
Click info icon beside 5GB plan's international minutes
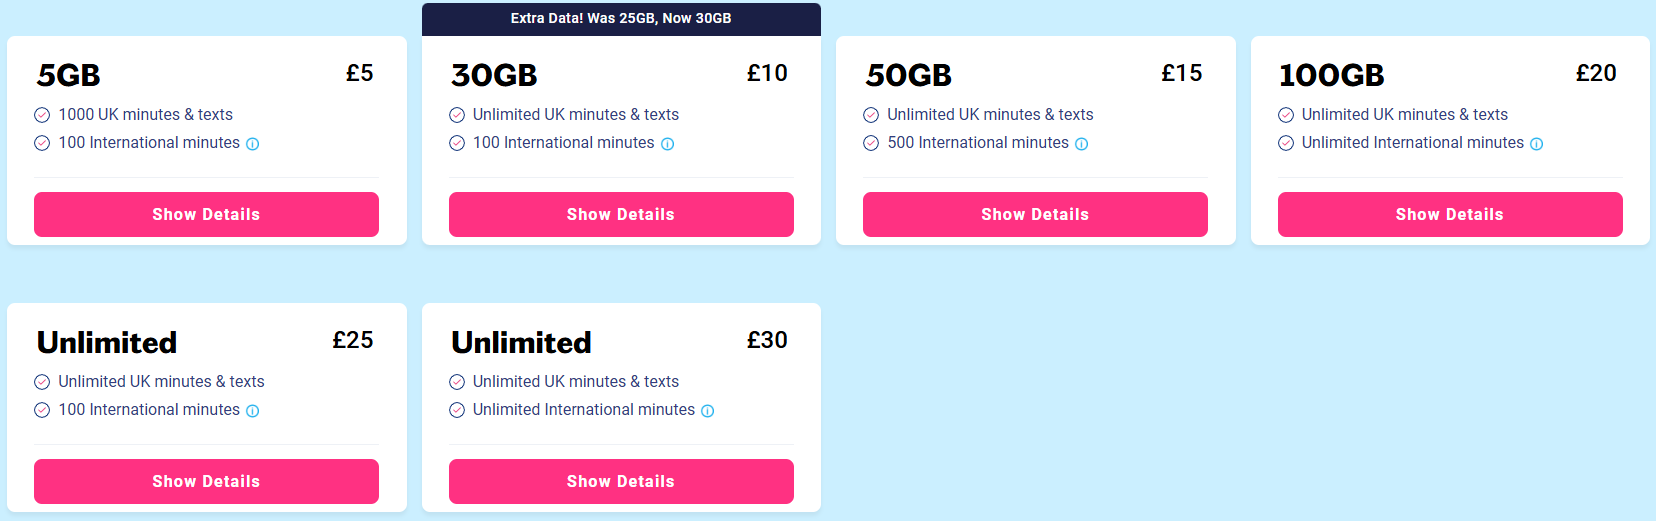(x=253, y=144)
